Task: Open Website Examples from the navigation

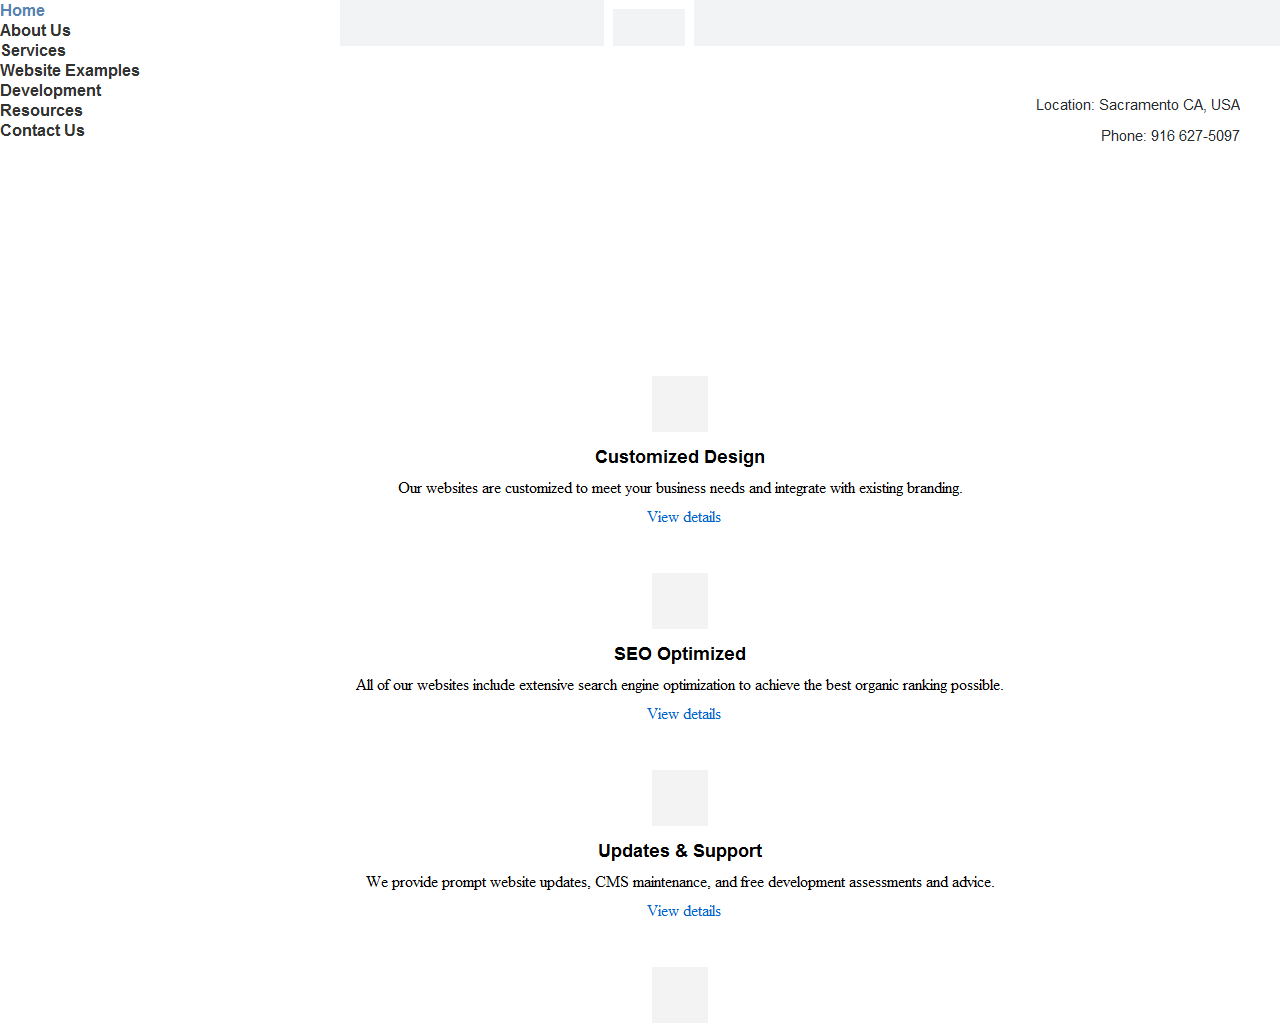Action: coord(70,70)
